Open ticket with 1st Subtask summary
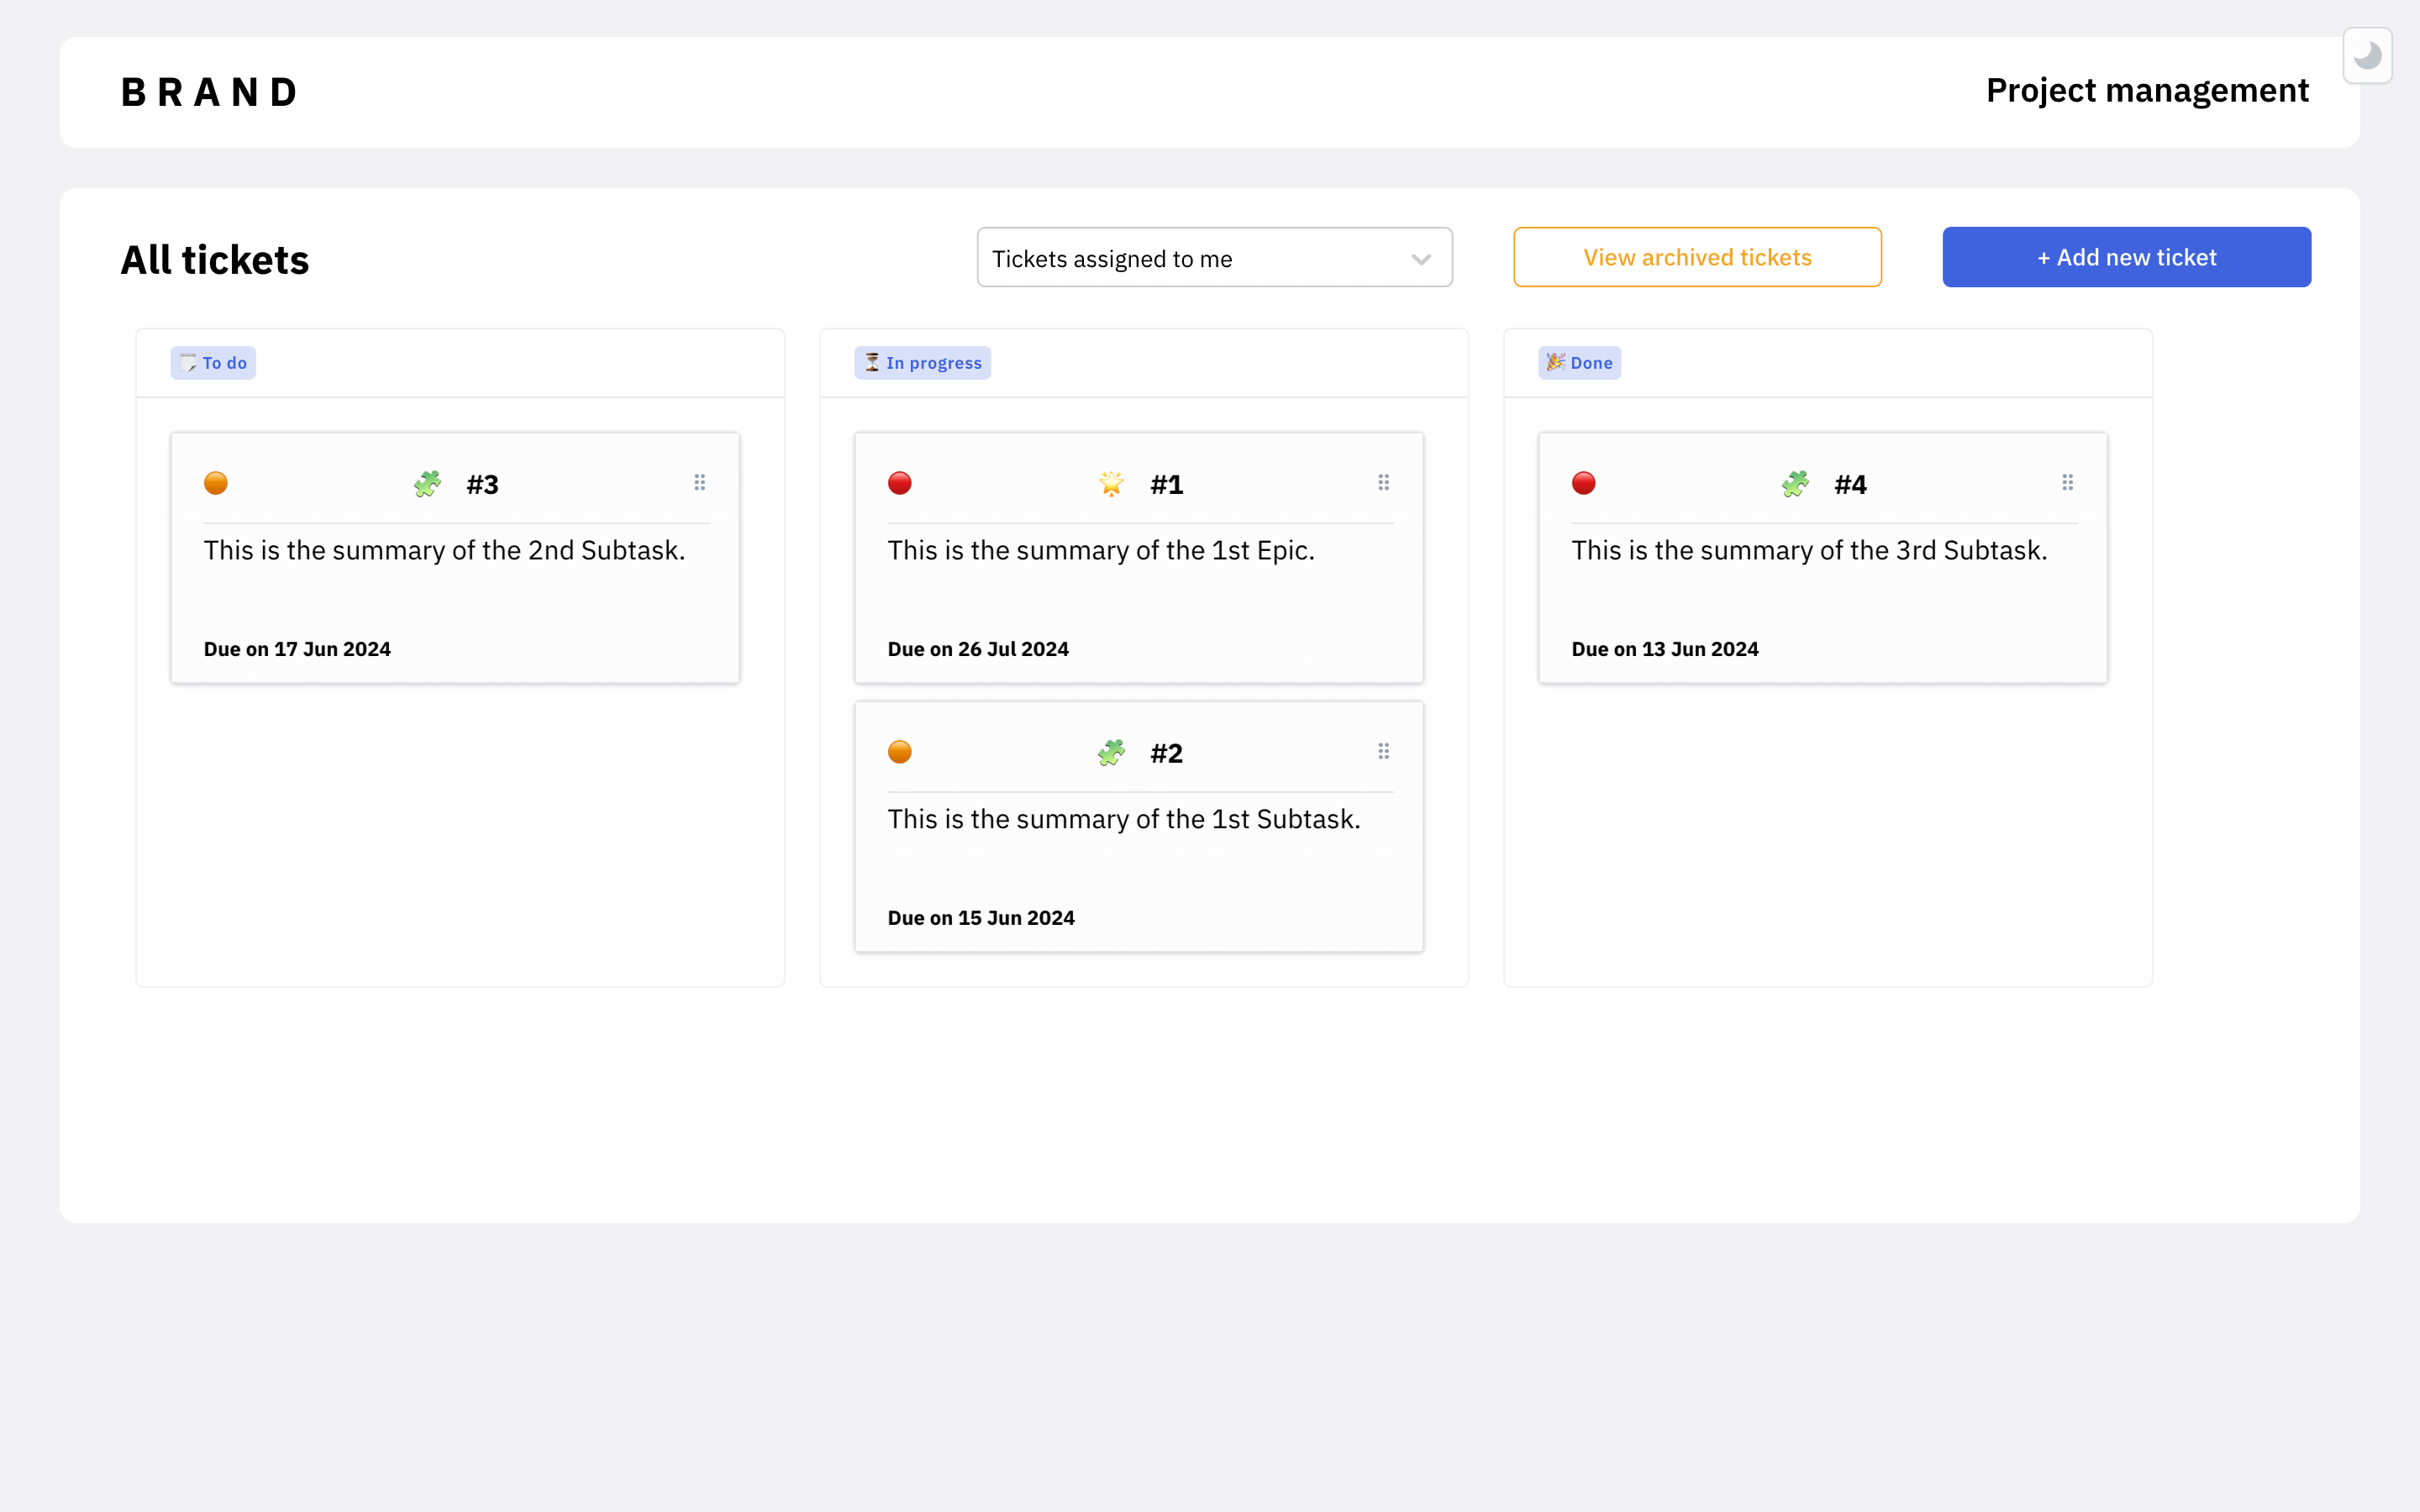 click(x=1123, y=820)
